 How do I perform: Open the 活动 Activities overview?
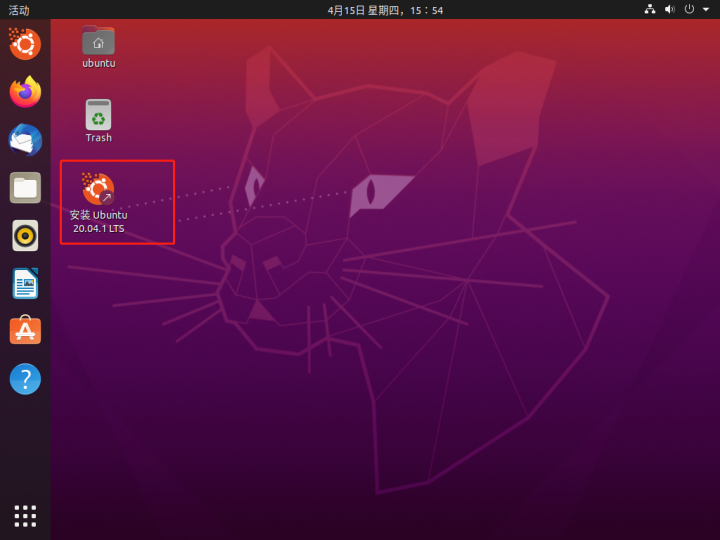pyautogui.click(x=19, y=10)
